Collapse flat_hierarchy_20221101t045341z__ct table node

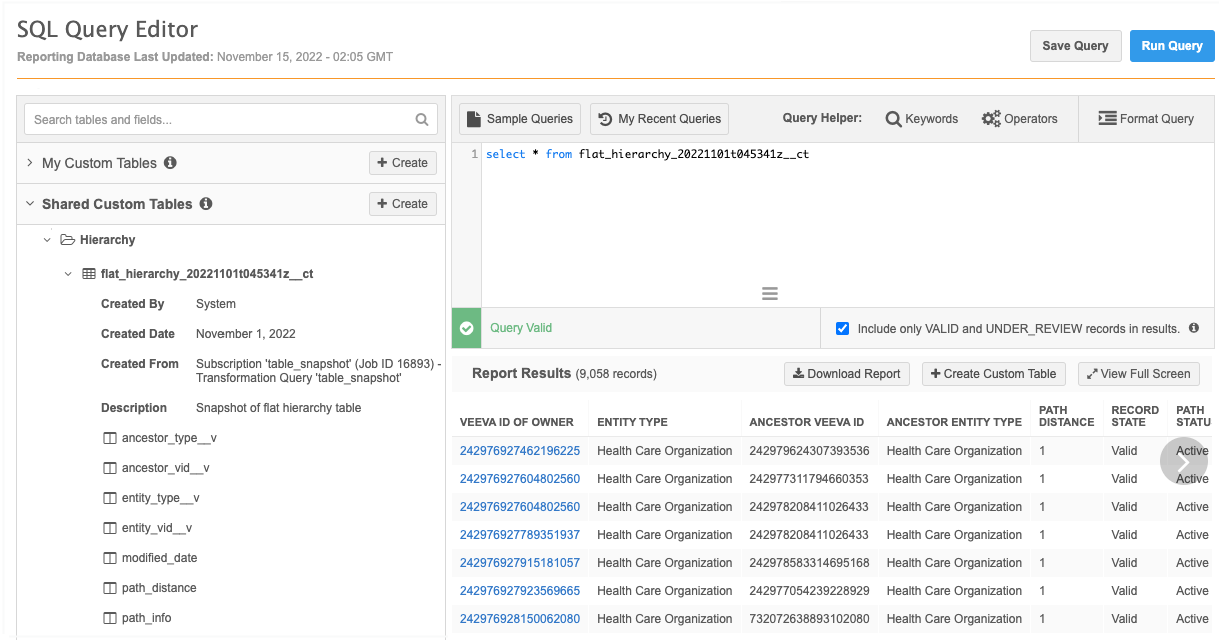68,274
